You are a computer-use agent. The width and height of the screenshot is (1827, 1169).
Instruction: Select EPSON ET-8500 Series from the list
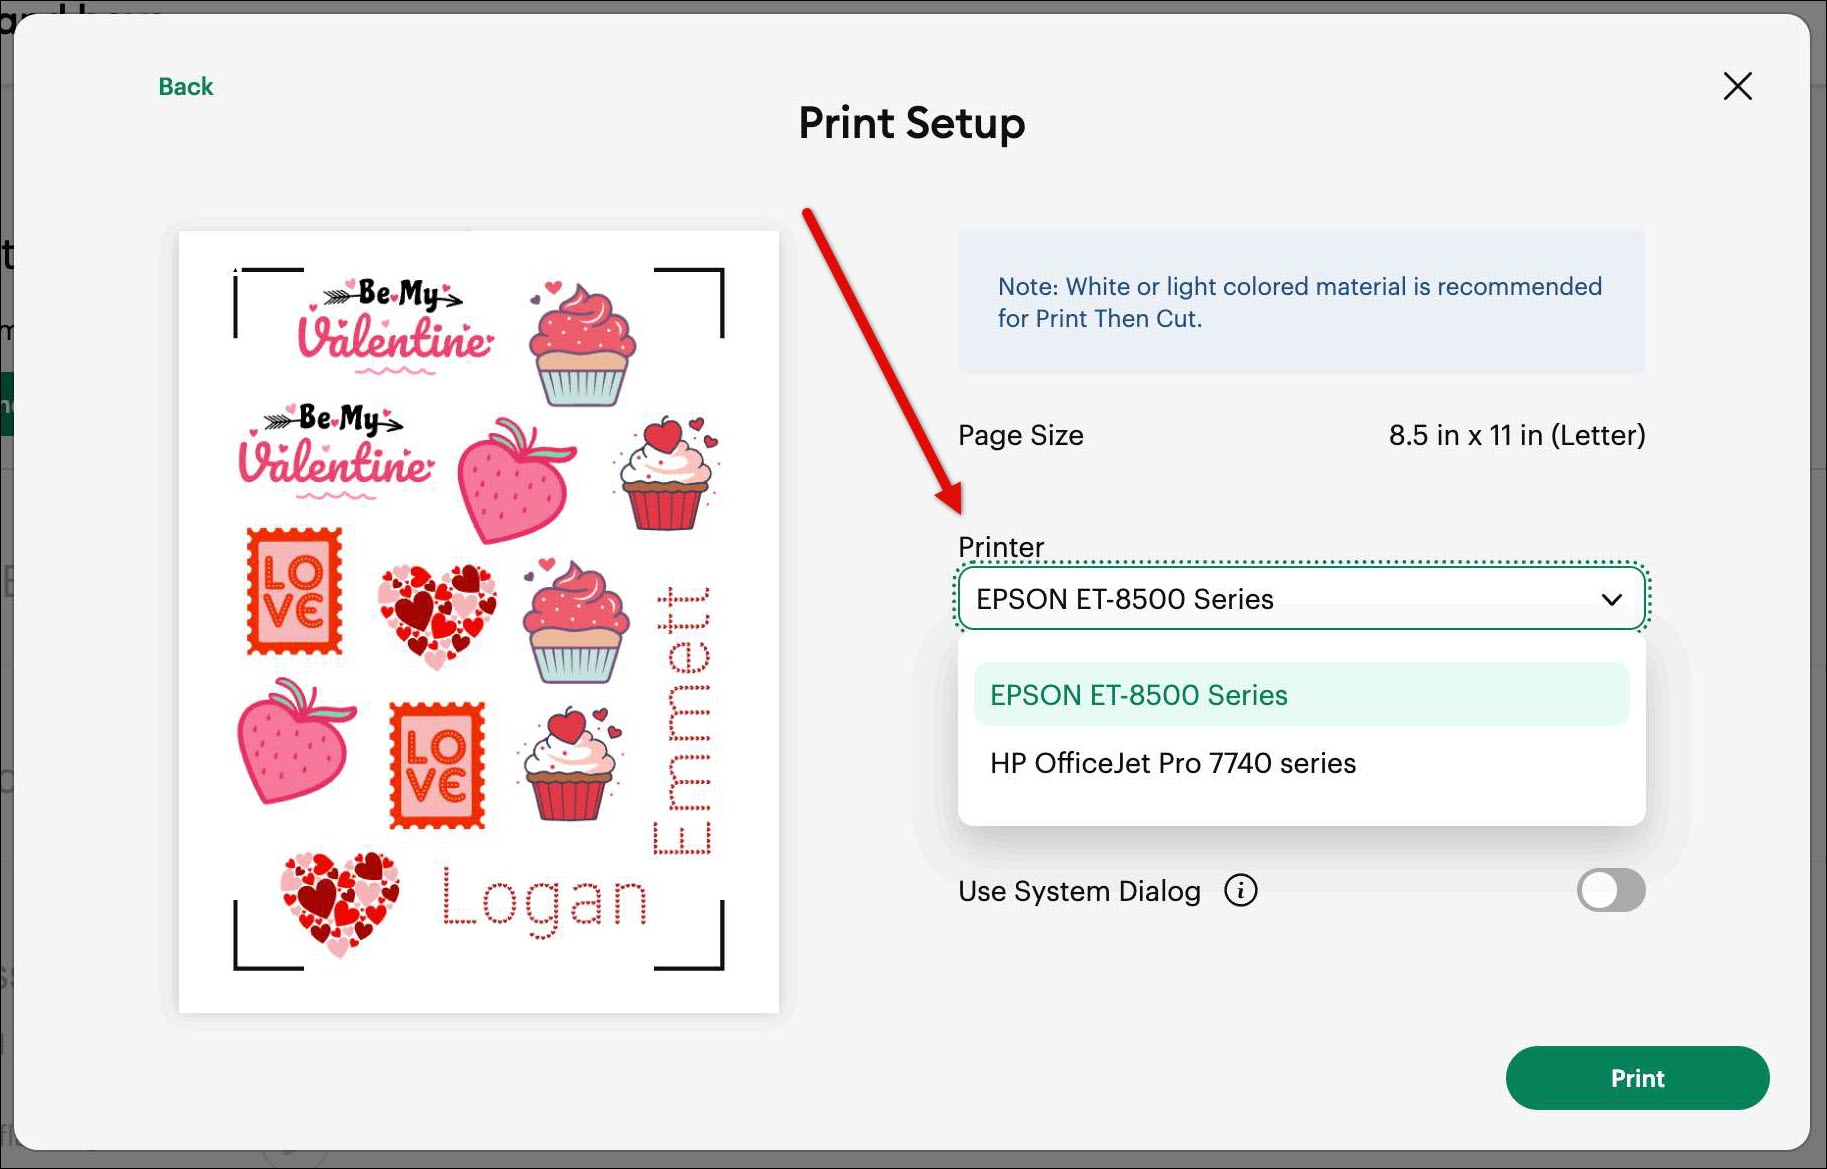(1137, 694)
